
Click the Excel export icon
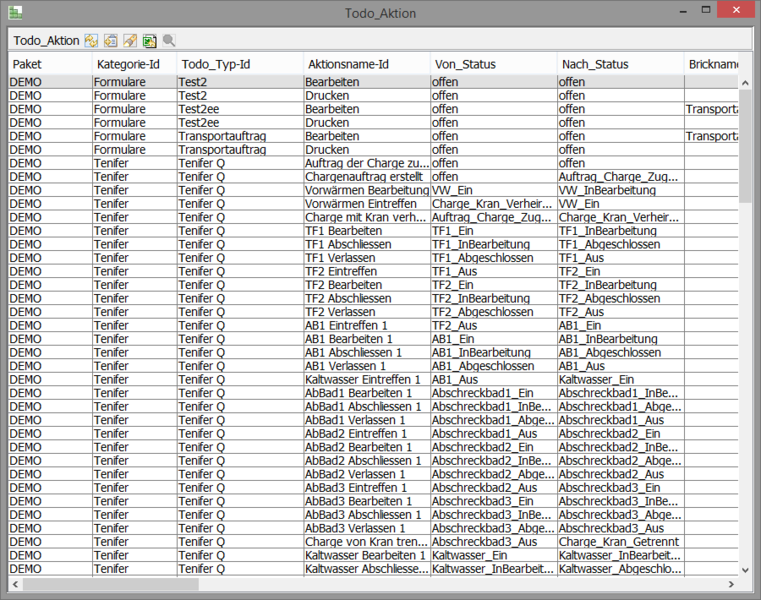click(149, 41)
